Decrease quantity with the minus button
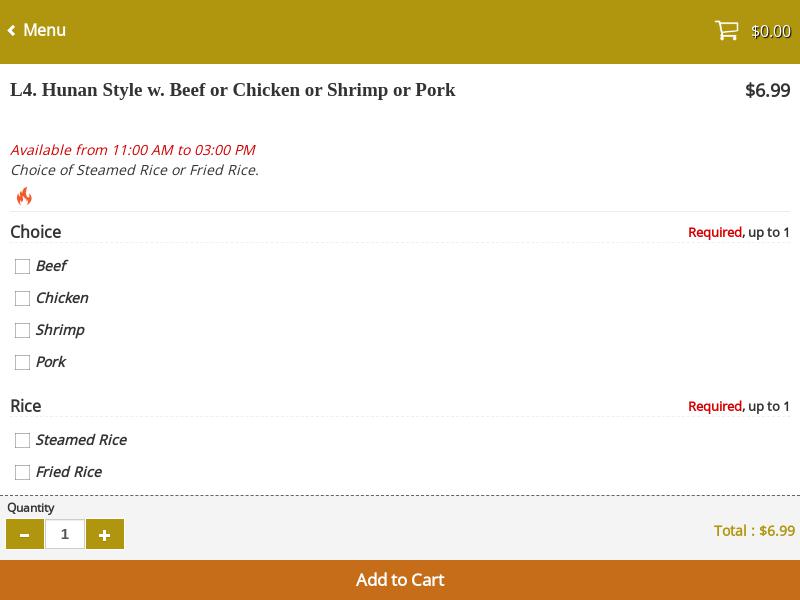The width and height of the screenshot is (800, 600). pos(25,534)
